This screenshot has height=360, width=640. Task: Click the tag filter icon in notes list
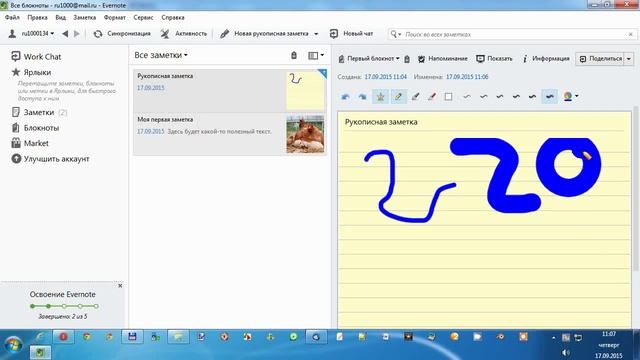294,55
